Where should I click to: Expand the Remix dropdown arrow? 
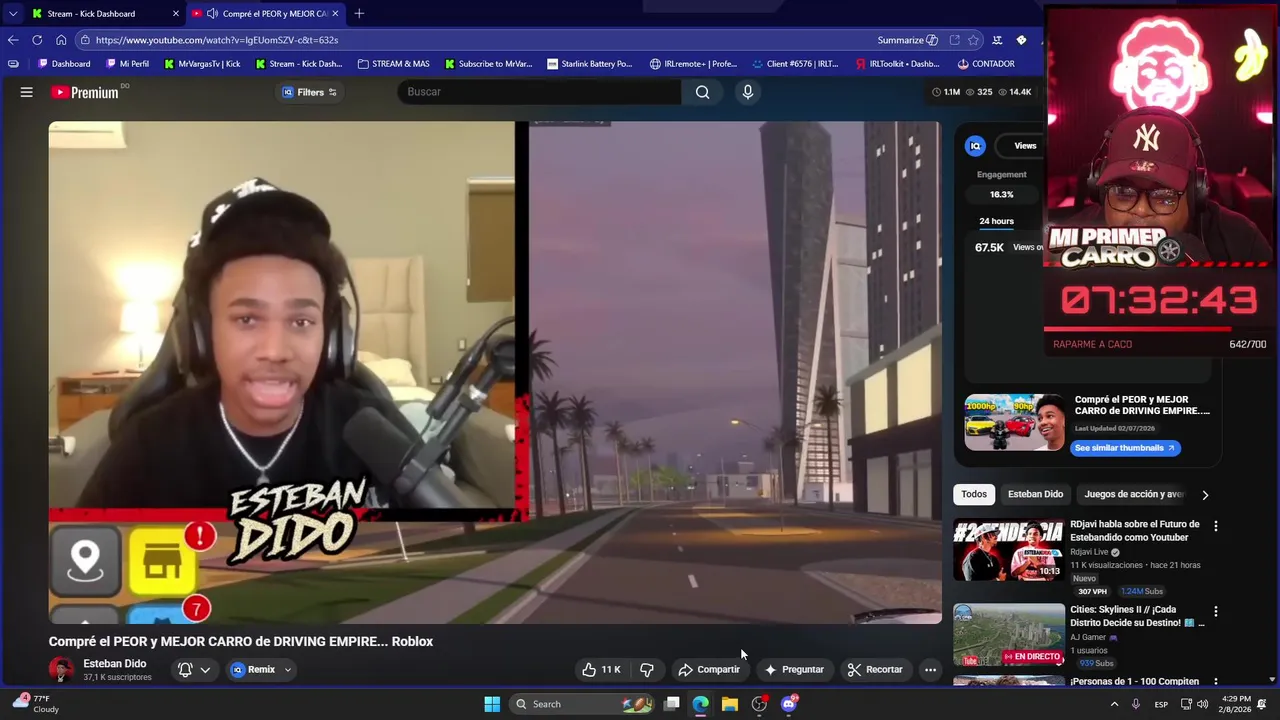288,670
